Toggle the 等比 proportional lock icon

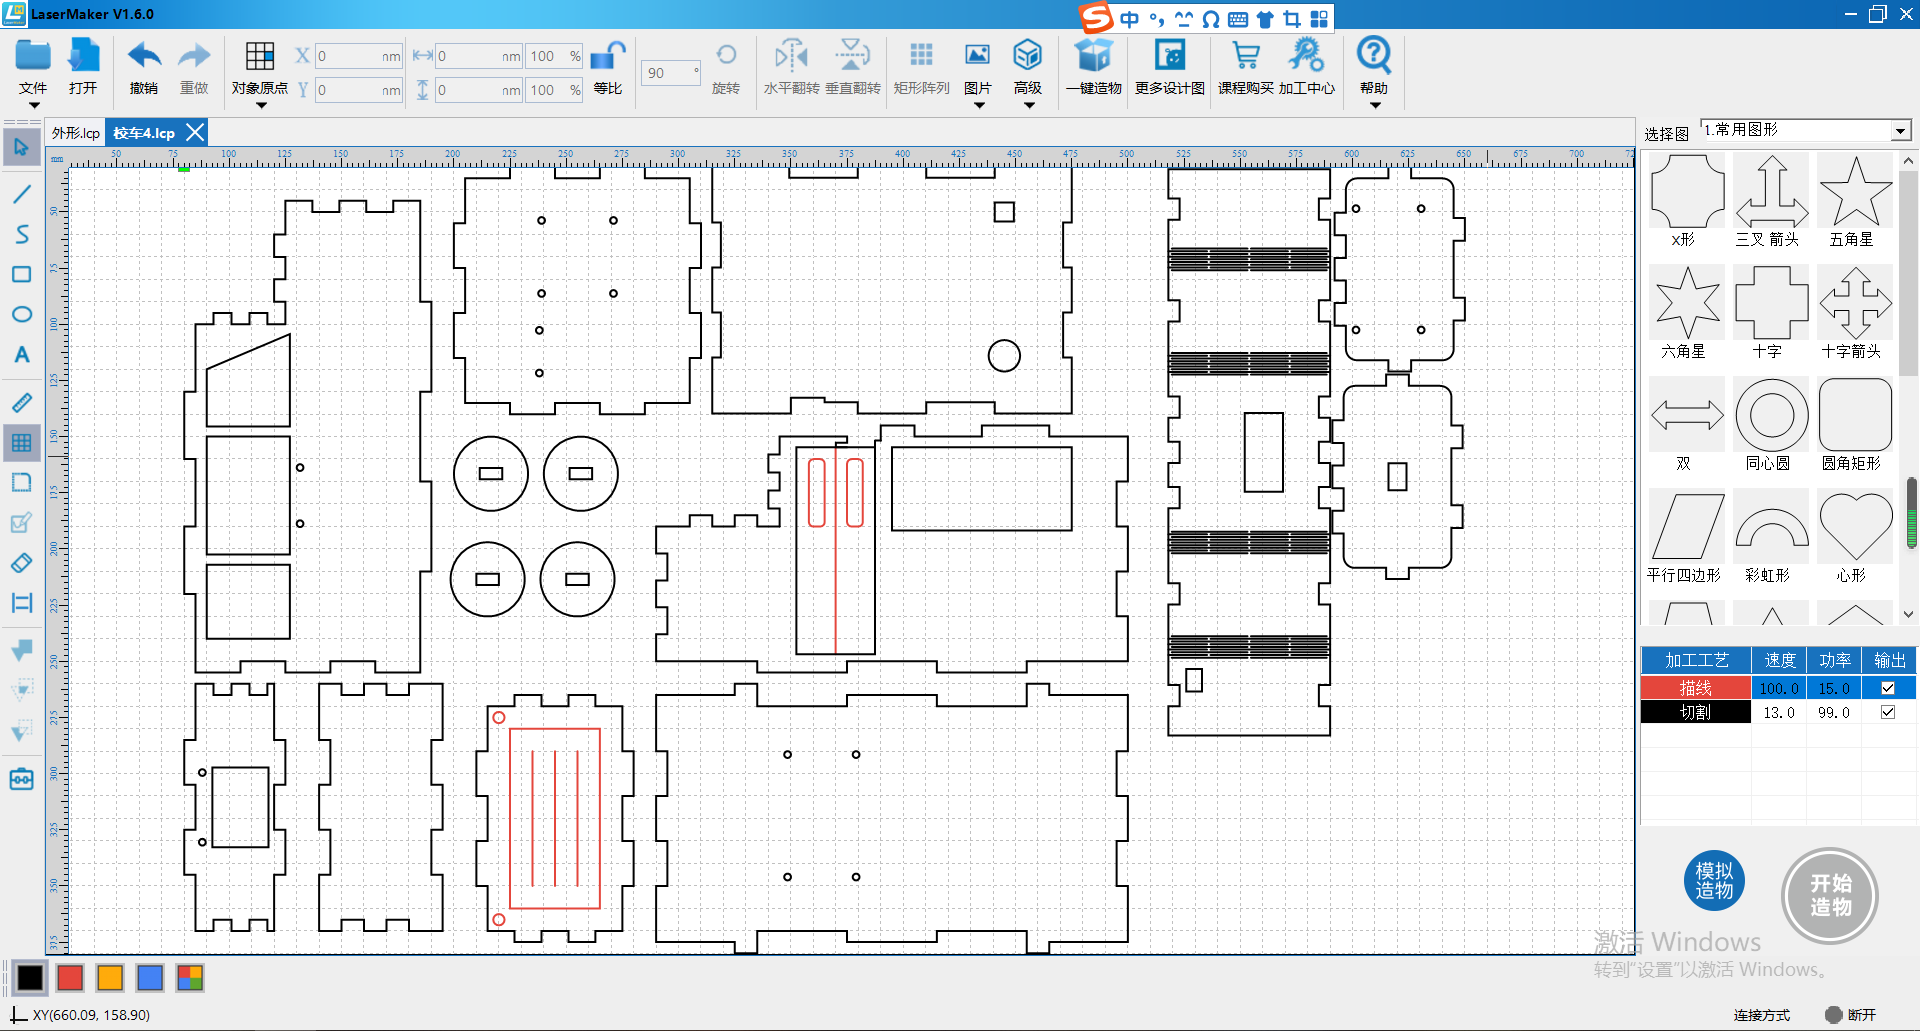608,56
